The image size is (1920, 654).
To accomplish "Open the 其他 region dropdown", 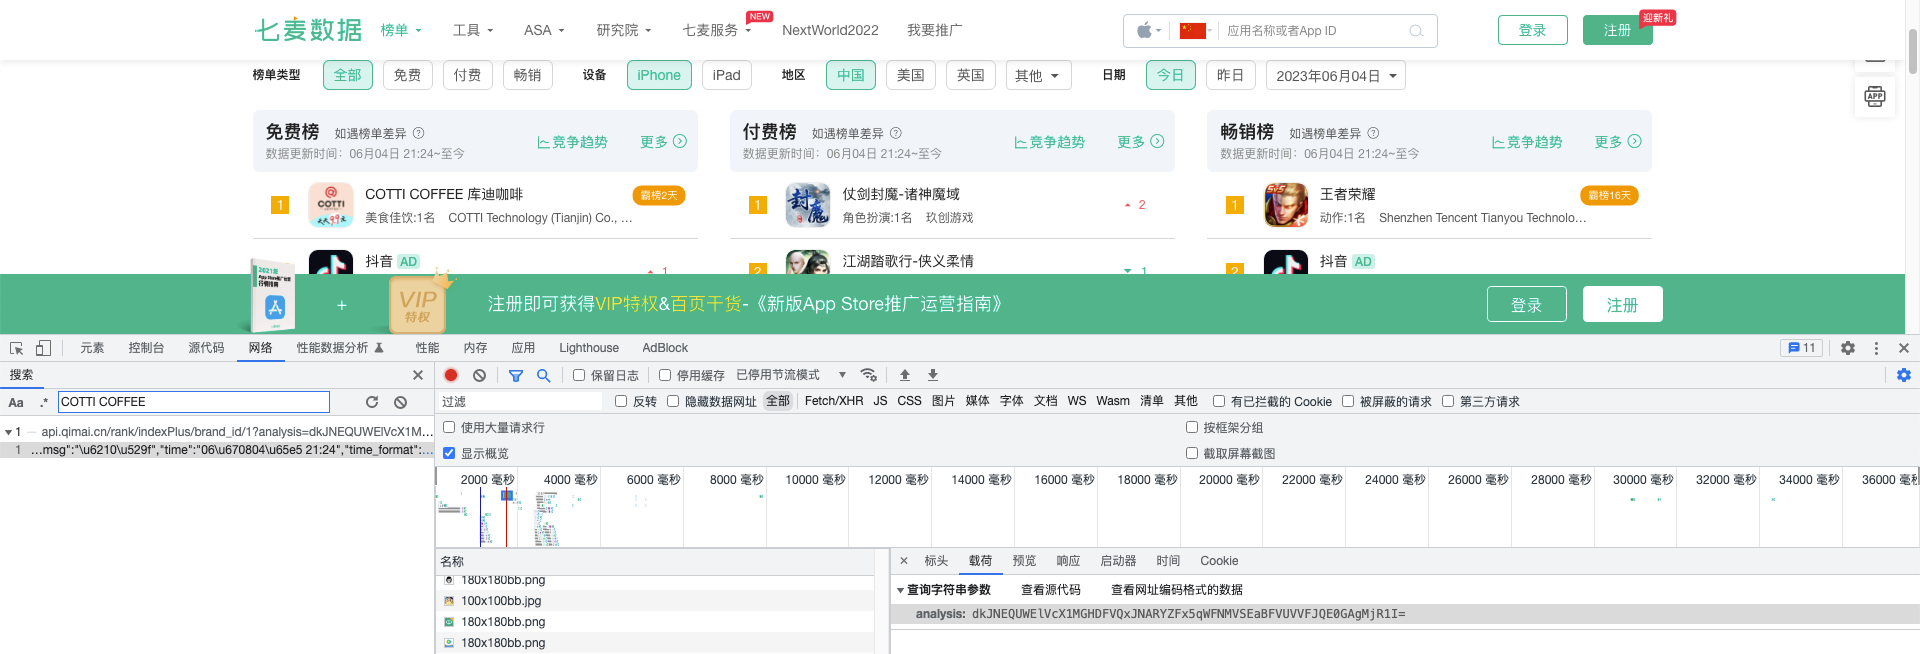I will click(x=1038, y=75).
